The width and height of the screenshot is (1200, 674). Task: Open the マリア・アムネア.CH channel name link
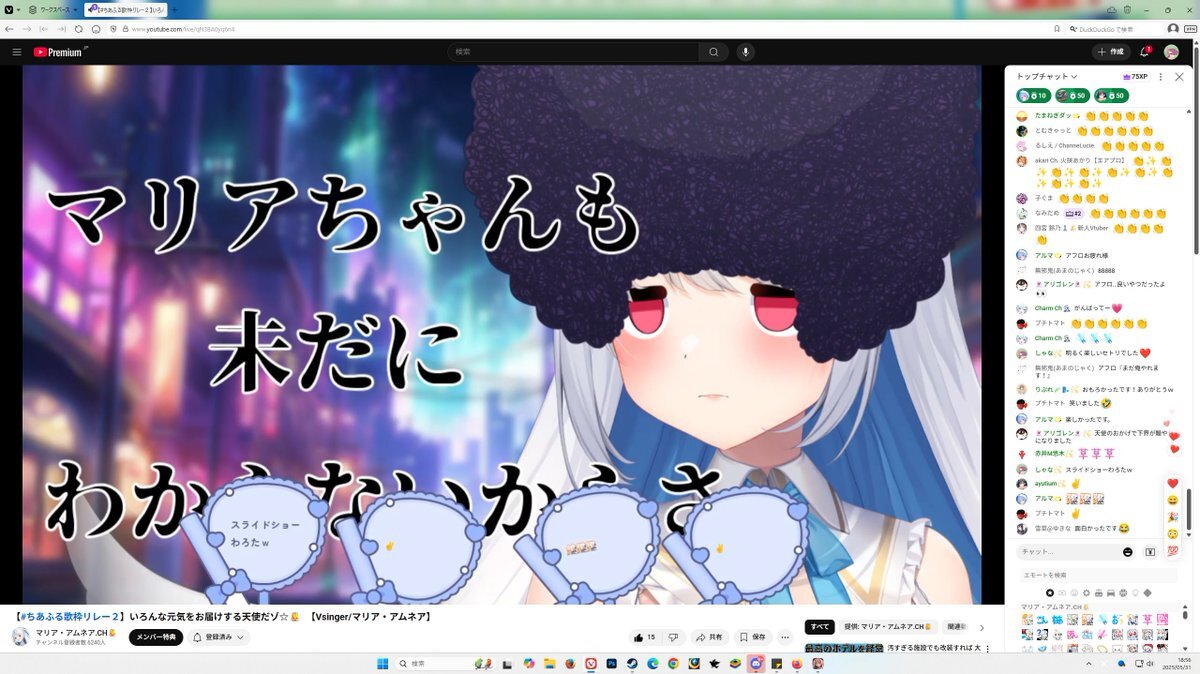click(x=77, y=632)
